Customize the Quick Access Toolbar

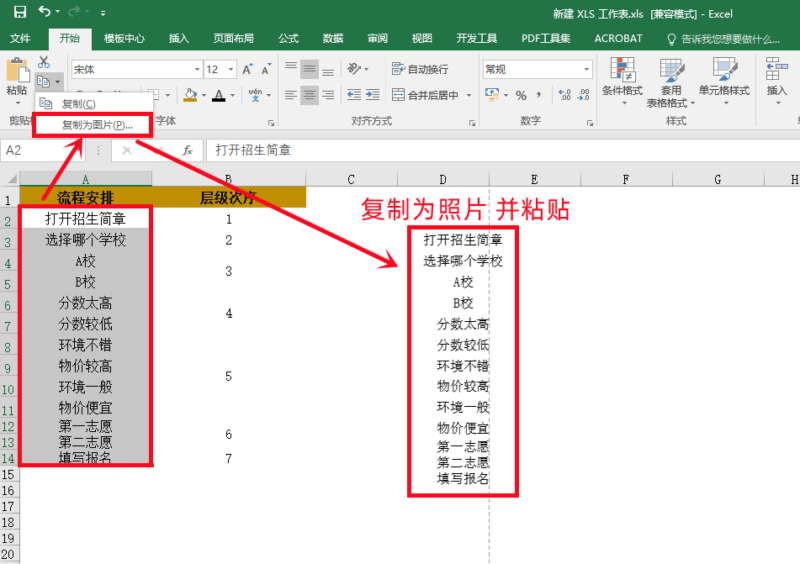(x=103, y=13)
